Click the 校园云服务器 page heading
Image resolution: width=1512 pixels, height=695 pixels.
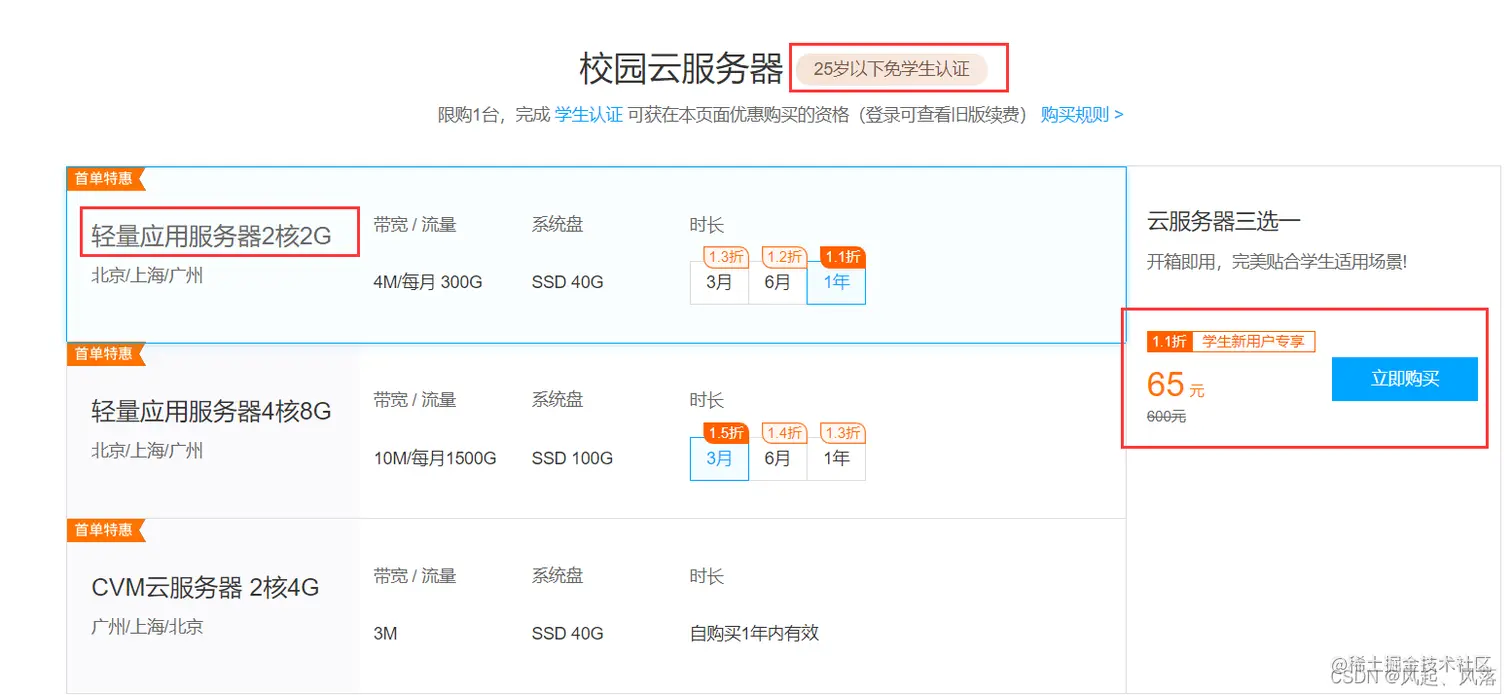(x=681, y=69)
